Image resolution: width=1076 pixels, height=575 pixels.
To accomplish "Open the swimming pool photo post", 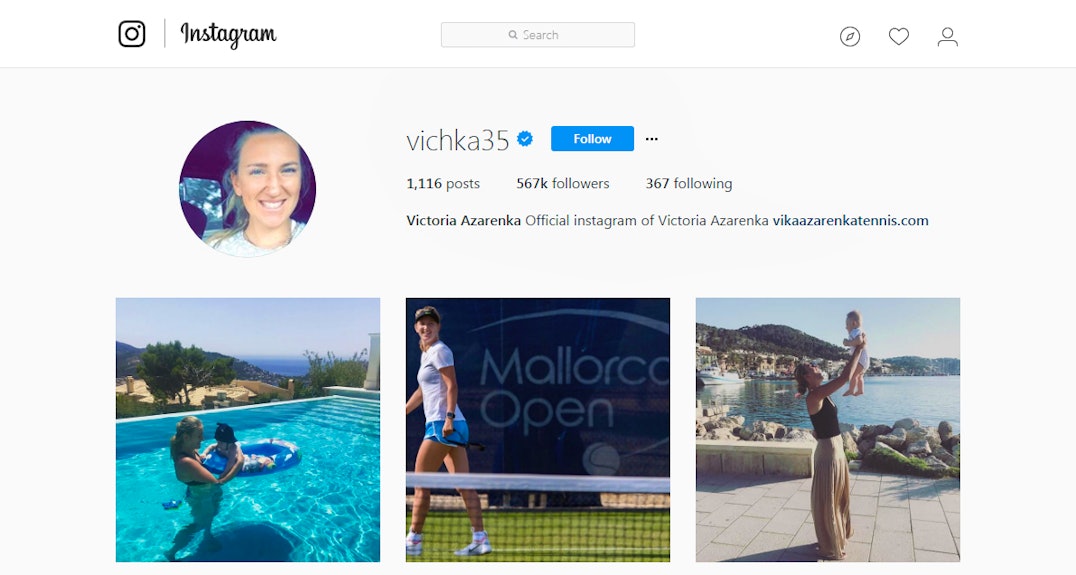I will coord(248,430).
